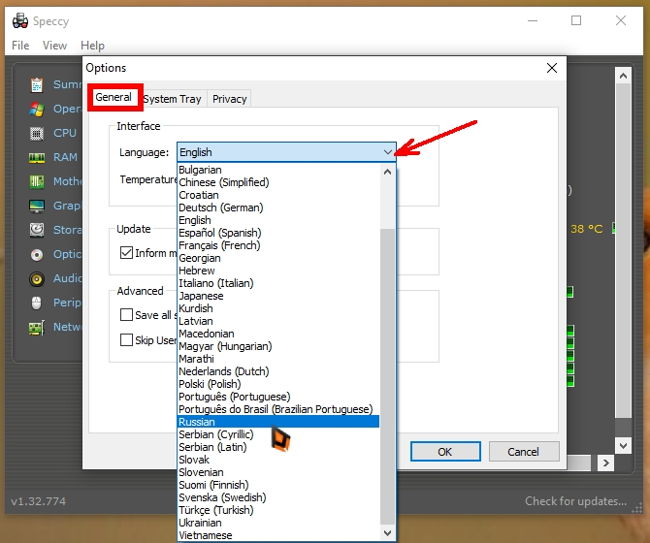The width and height of the screenshot is (650, 543).
Task: Select Suomi (Finnish) language
Action: coord(278,485)
